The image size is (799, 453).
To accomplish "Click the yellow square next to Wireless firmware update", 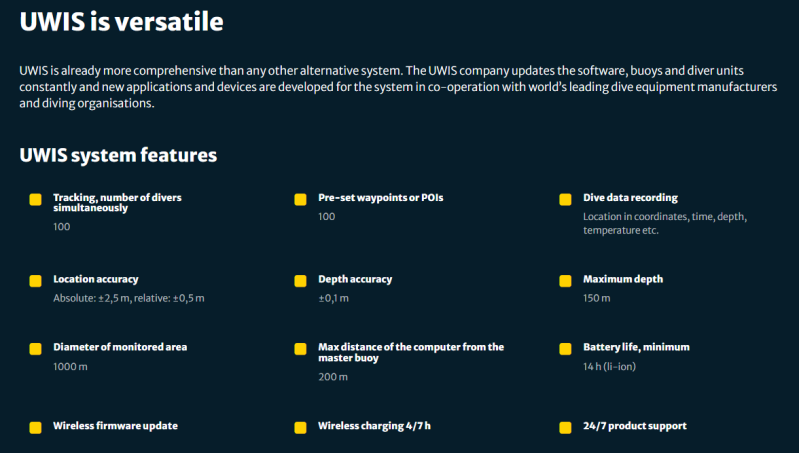I will 35,427.
